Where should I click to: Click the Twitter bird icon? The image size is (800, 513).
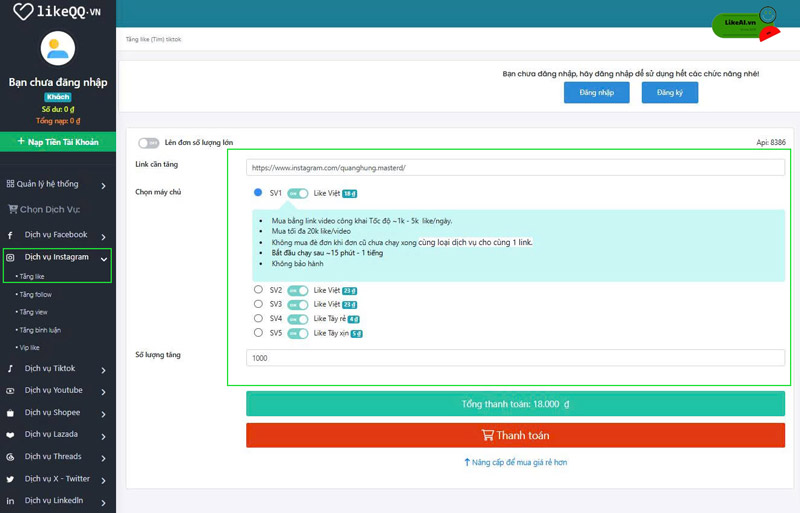[10, 479]
